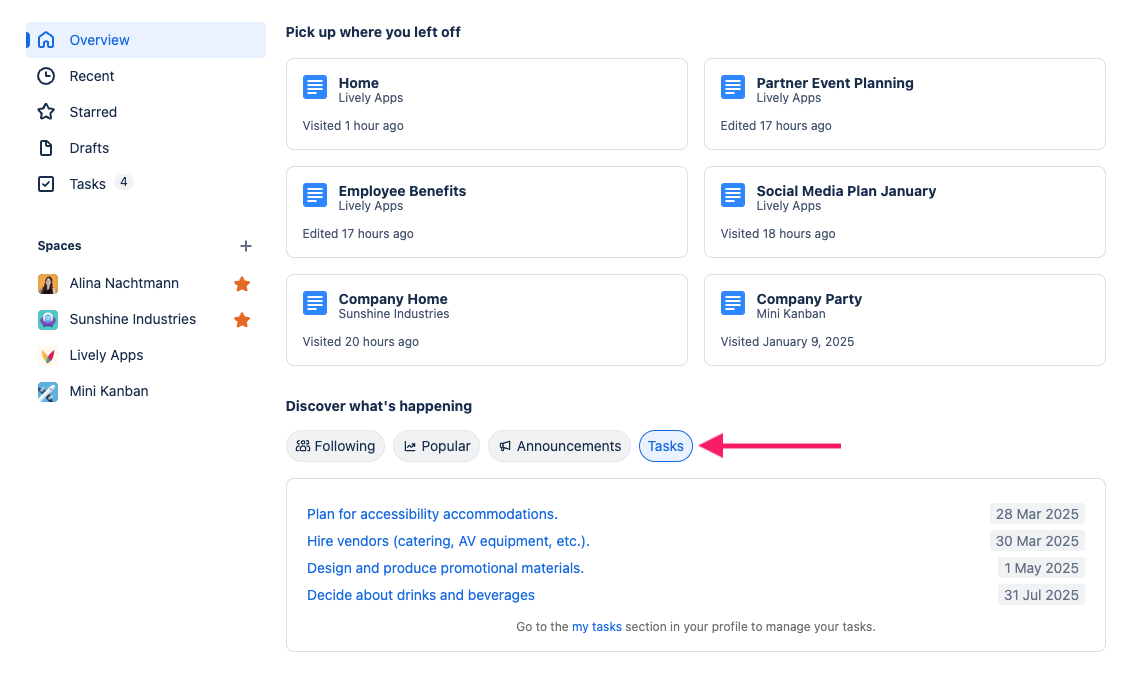
Task: Open Tasks using the checkbox icon
Action: pos(47,183)
